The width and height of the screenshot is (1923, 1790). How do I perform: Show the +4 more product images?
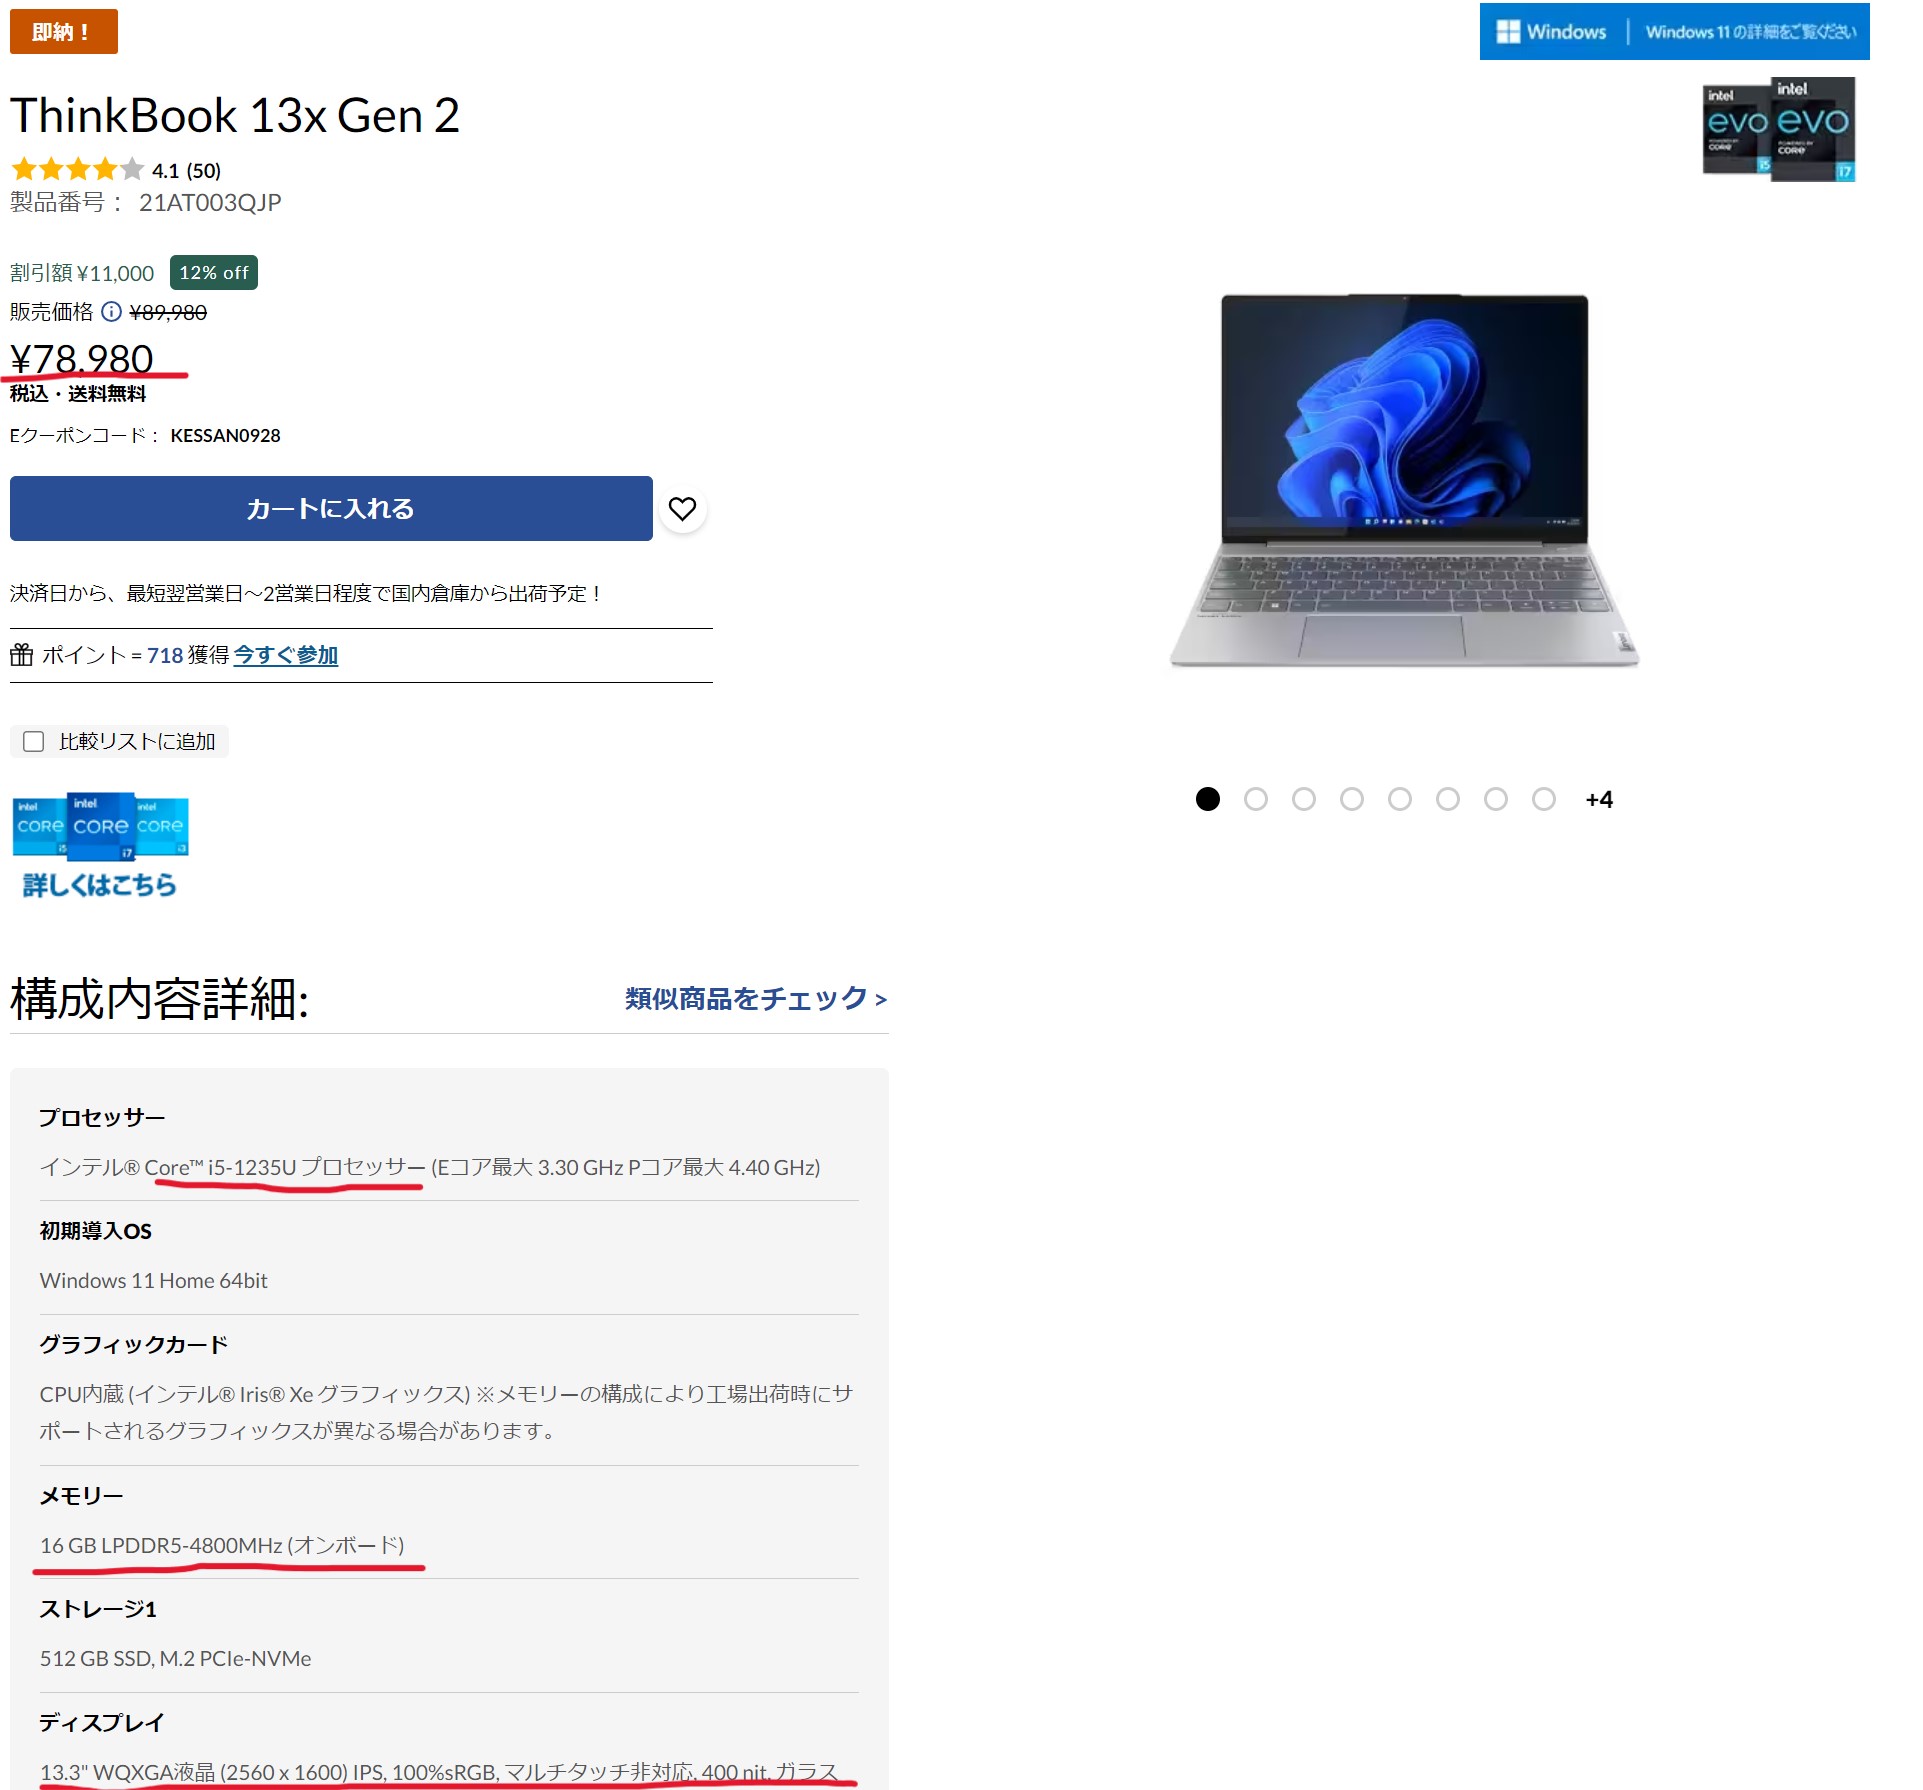1599,799
